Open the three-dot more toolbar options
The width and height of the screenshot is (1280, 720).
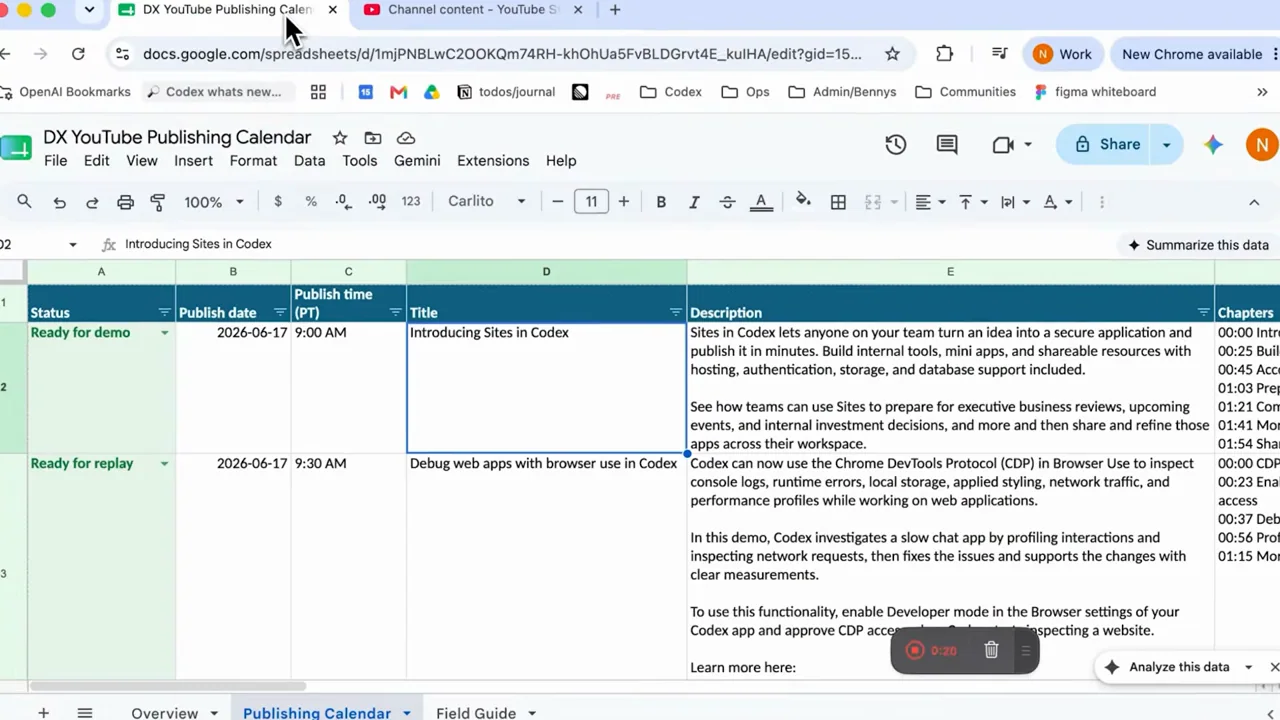coord(1102,202)
